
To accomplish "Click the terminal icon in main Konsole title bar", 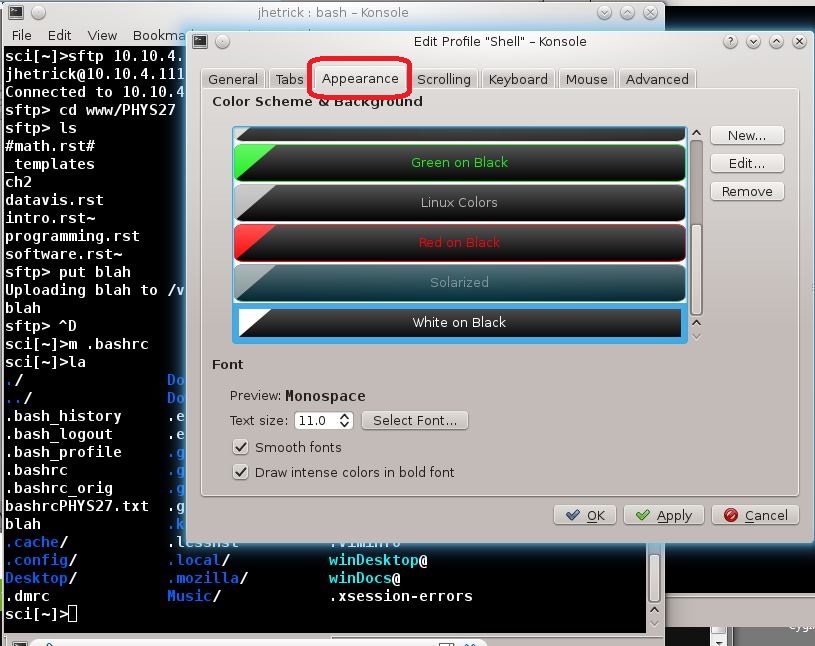I will (14, 13).
